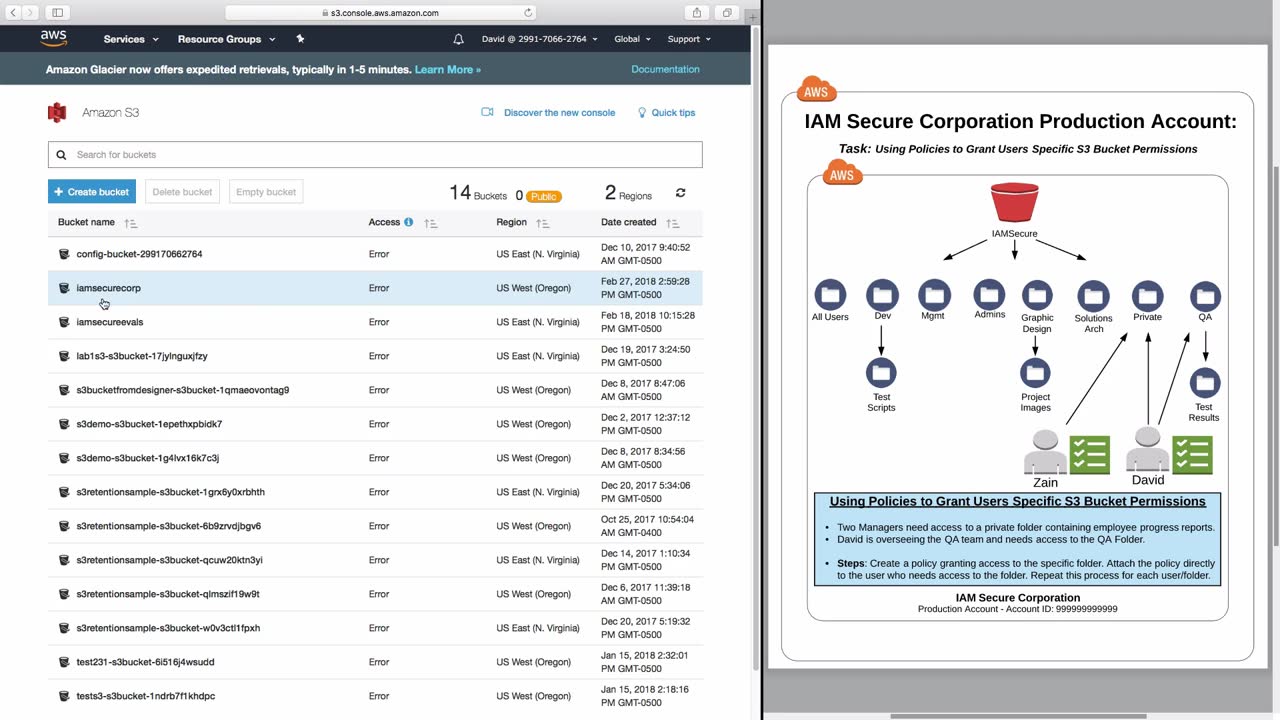Sort buckets with the Bucket name sort icon

131,223
